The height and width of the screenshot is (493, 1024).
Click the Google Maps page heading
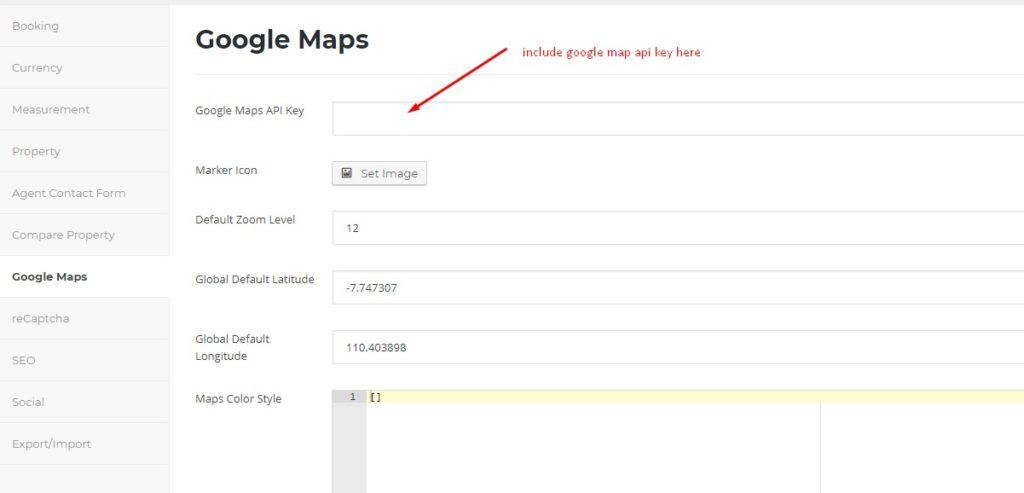pyautogui.click(x=282, y=40)
